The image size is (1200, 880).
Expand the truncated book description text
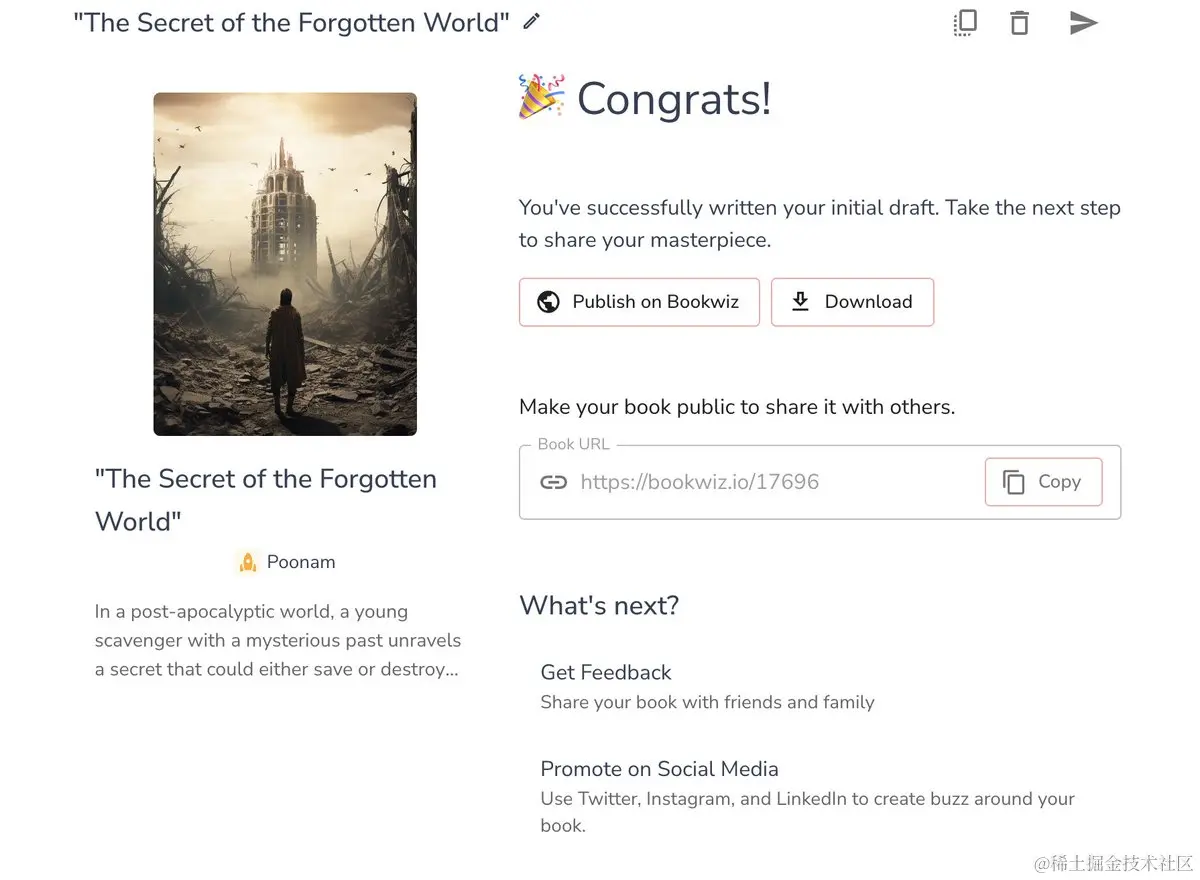point(278,640)
